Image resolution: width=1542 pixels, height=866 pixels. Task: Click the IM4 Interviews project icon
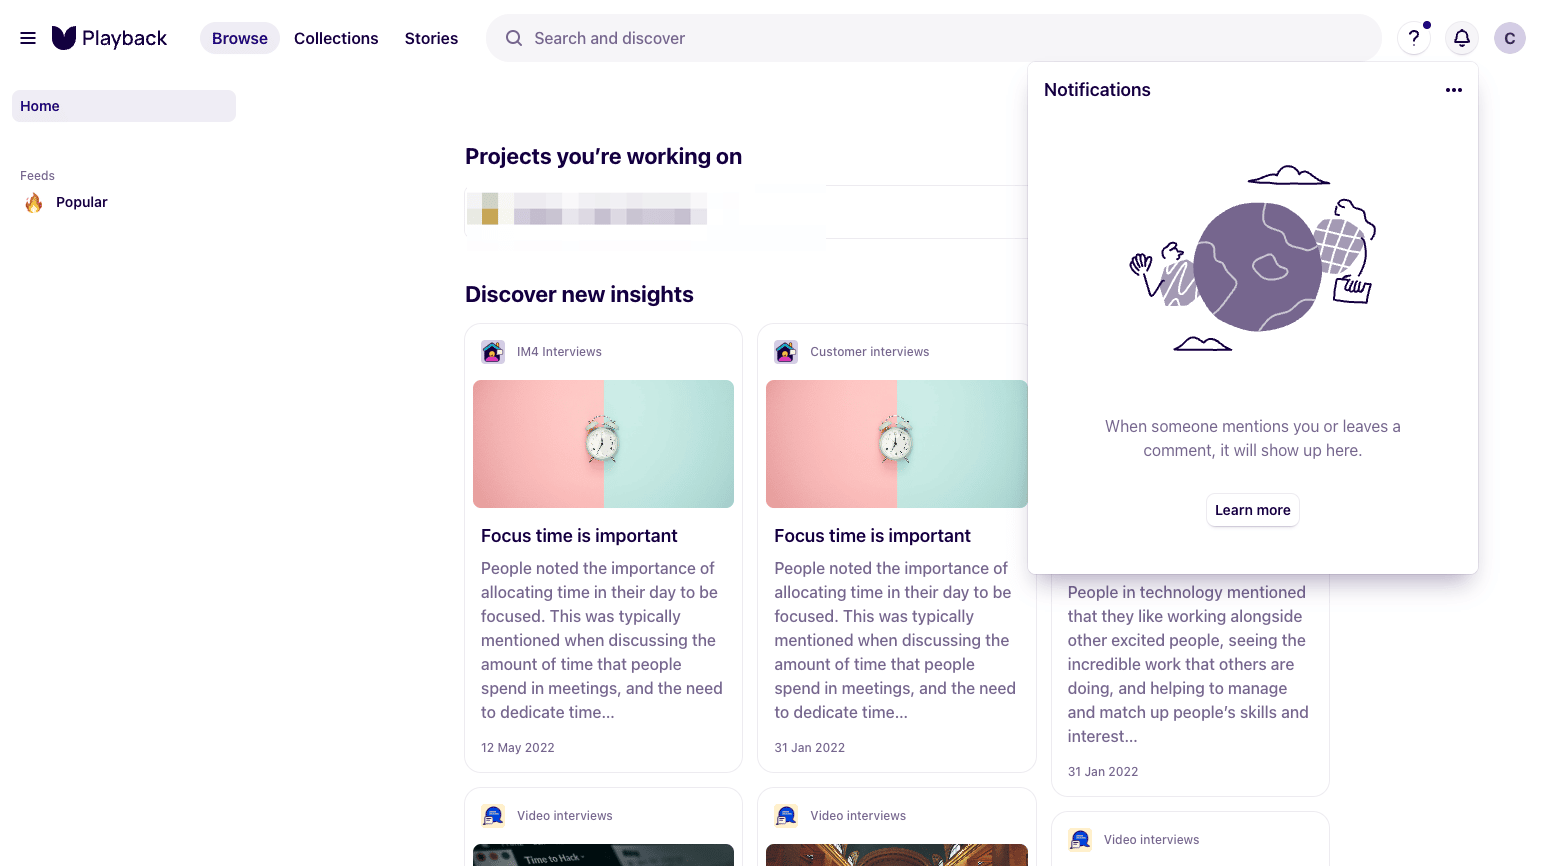coord(492,351)
